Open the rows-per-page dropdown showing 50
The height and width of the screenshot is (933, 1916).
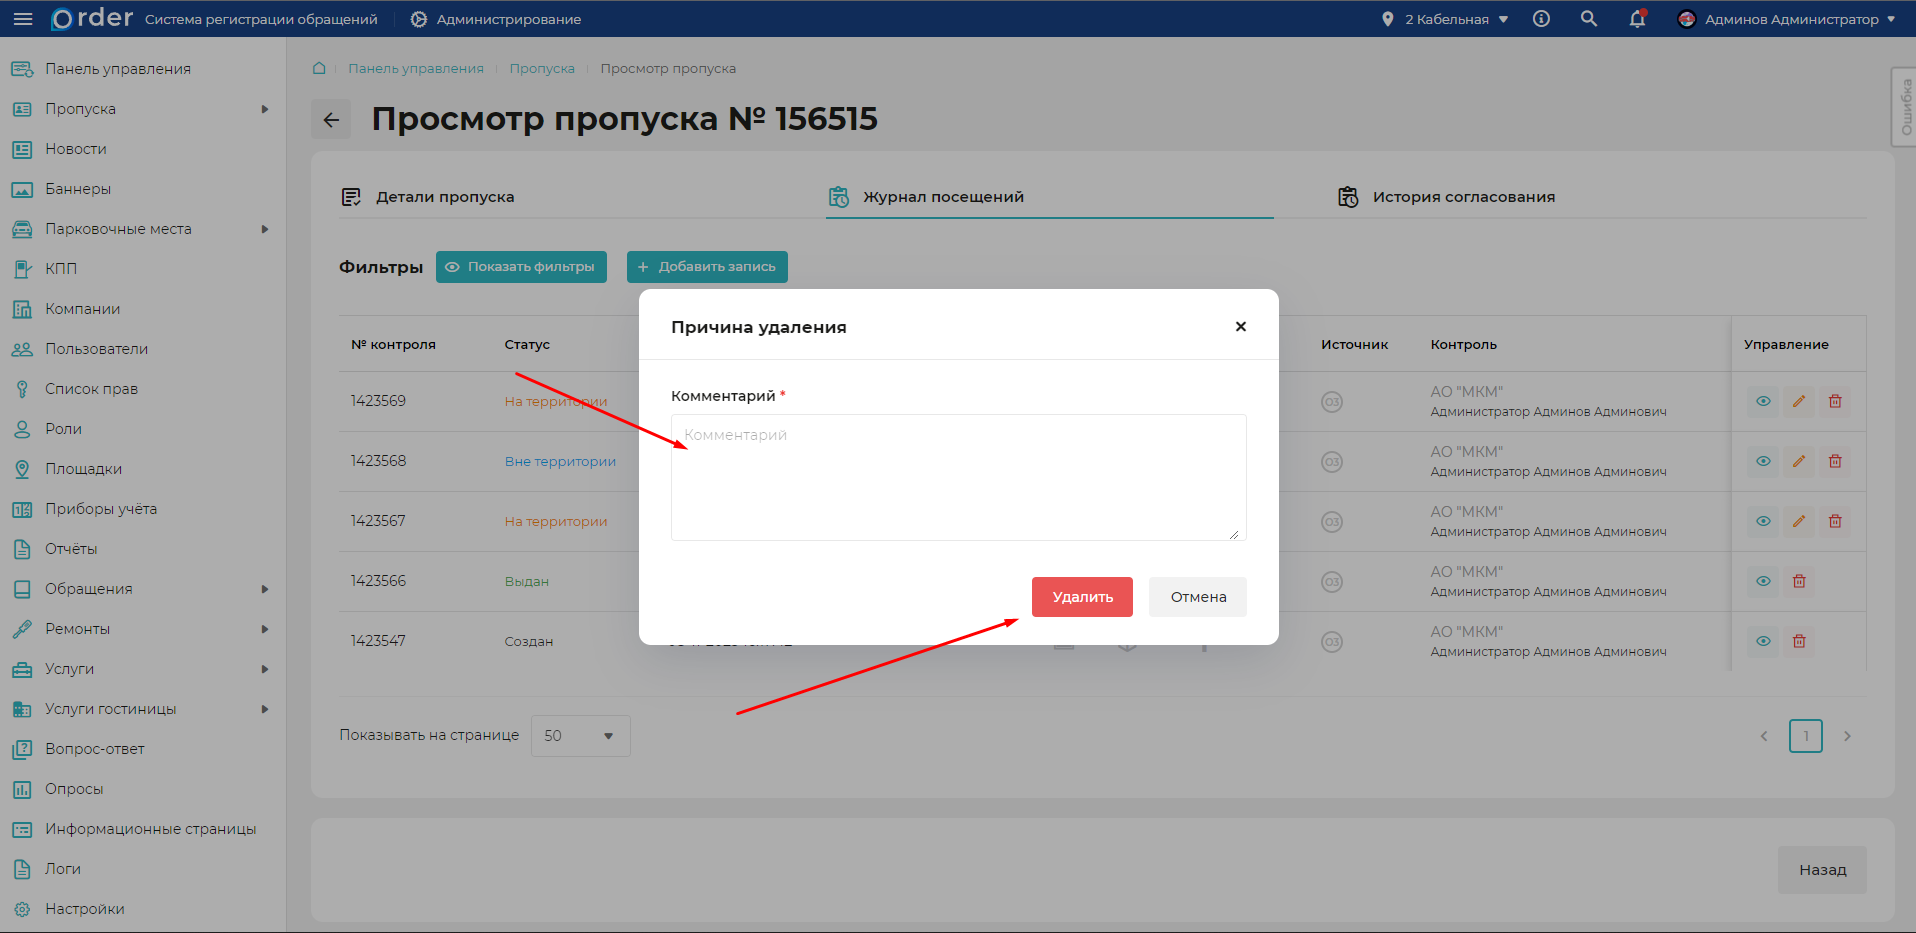point(580,736)
